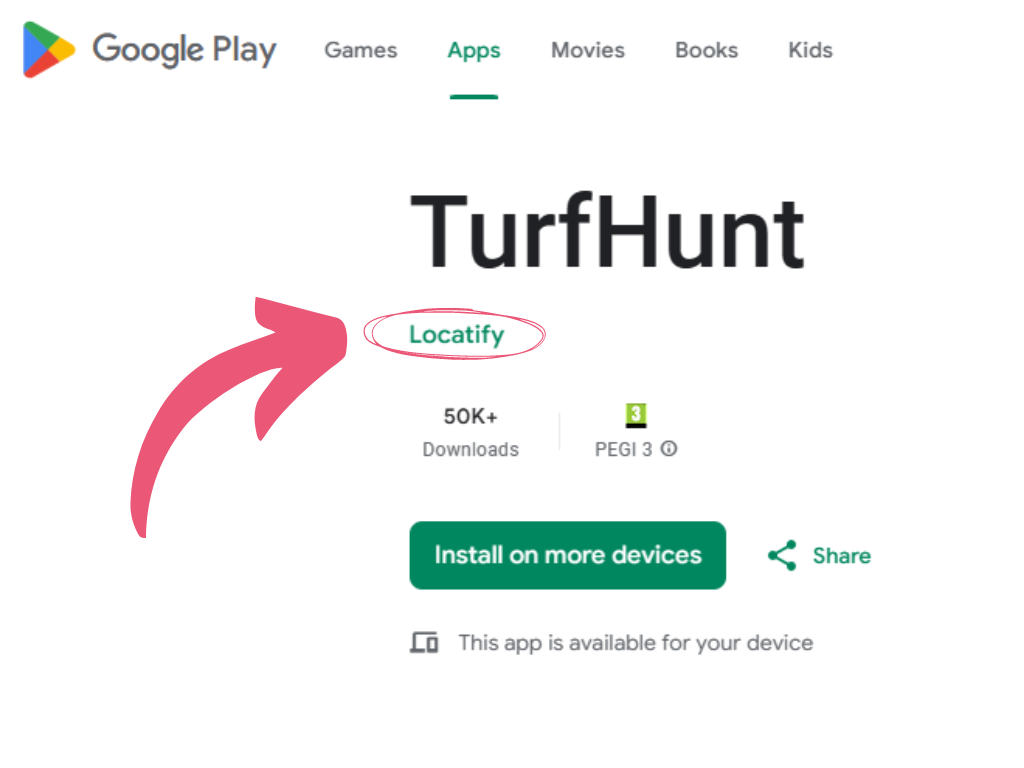The height and width of the screenshot is (768, 1024).
Task: Click the Share label
Action: coord(841,555)
